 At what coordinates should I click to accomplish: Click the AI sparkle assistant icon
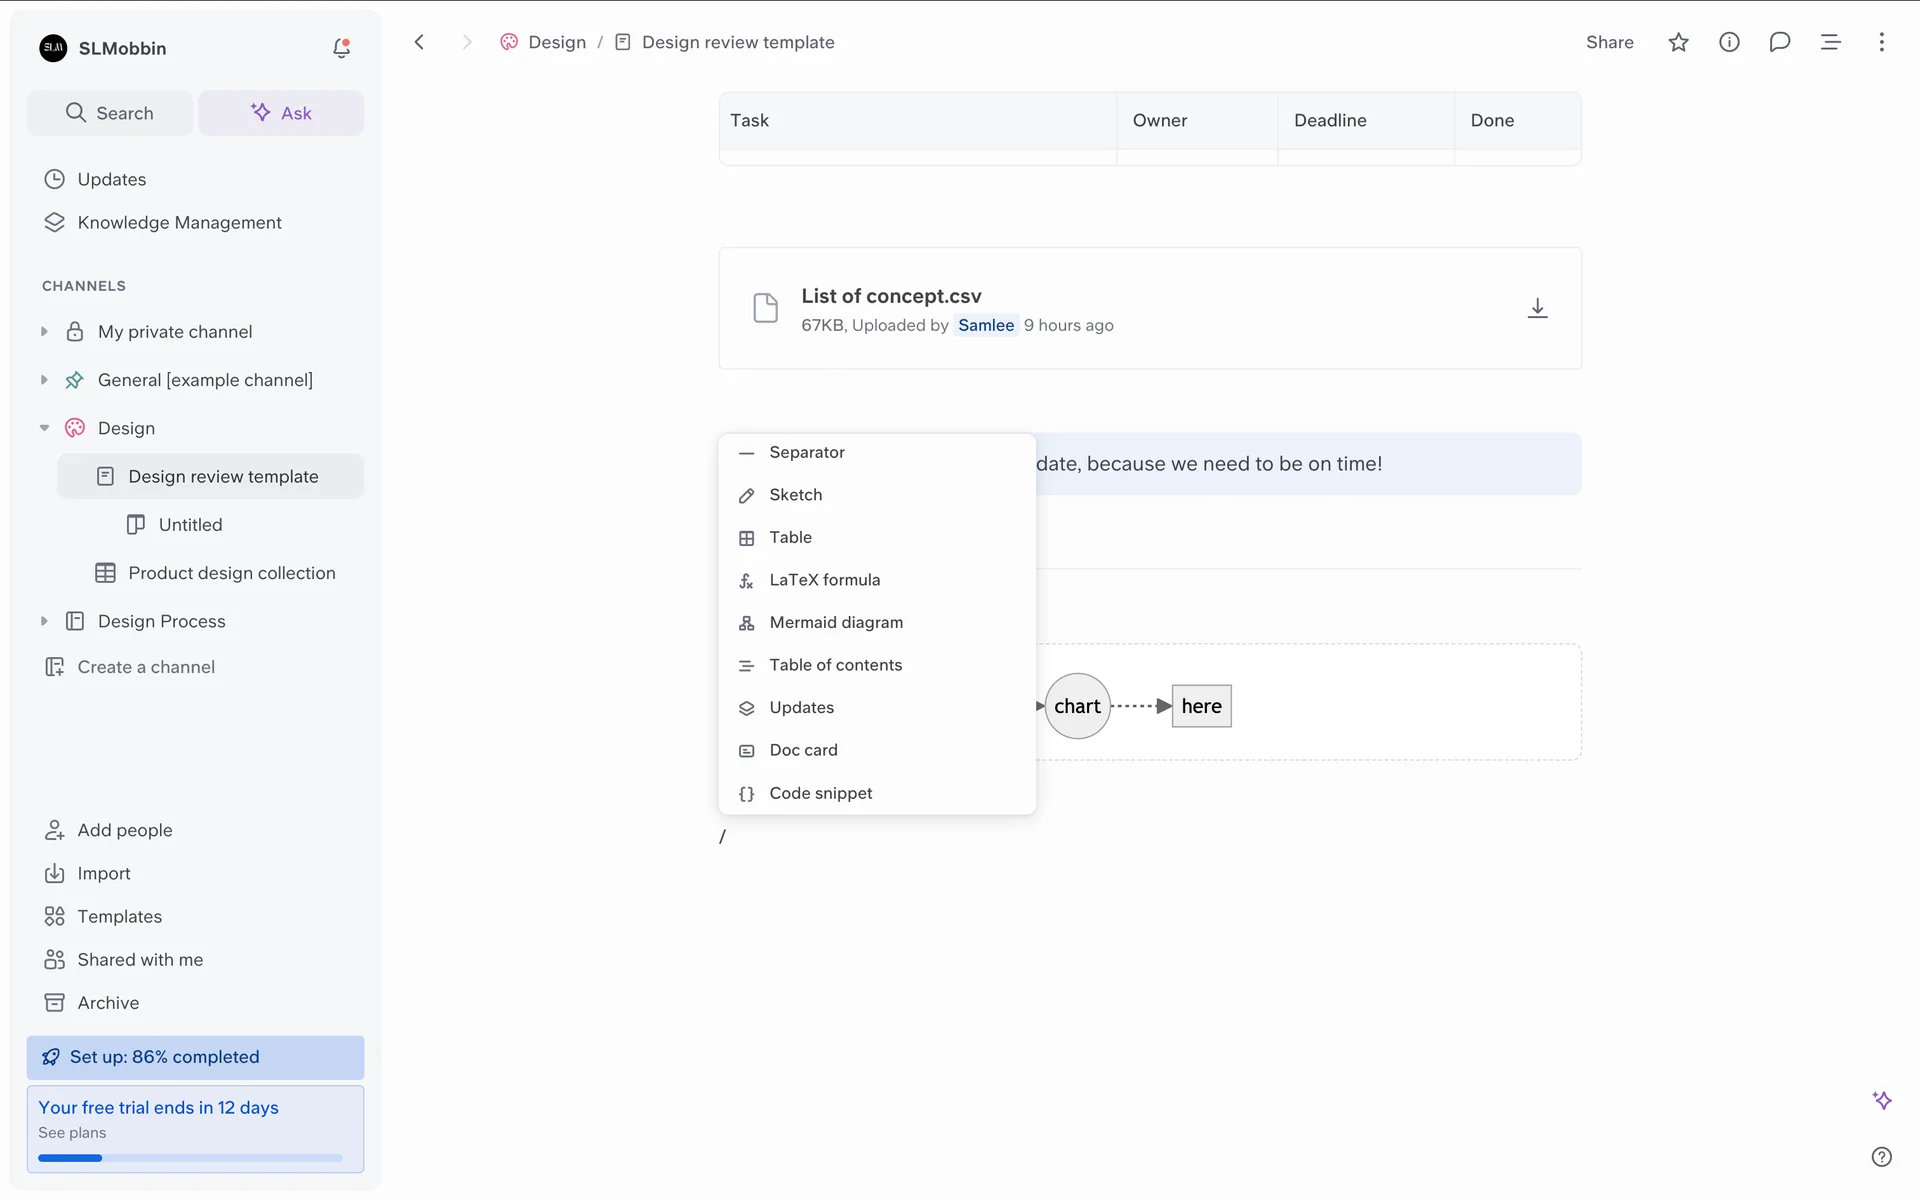click(1881, 1100)
